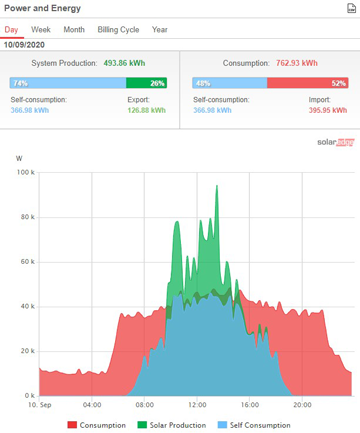Click the 20:00 x-axis label
360x433 pixels.
[302, 405]
